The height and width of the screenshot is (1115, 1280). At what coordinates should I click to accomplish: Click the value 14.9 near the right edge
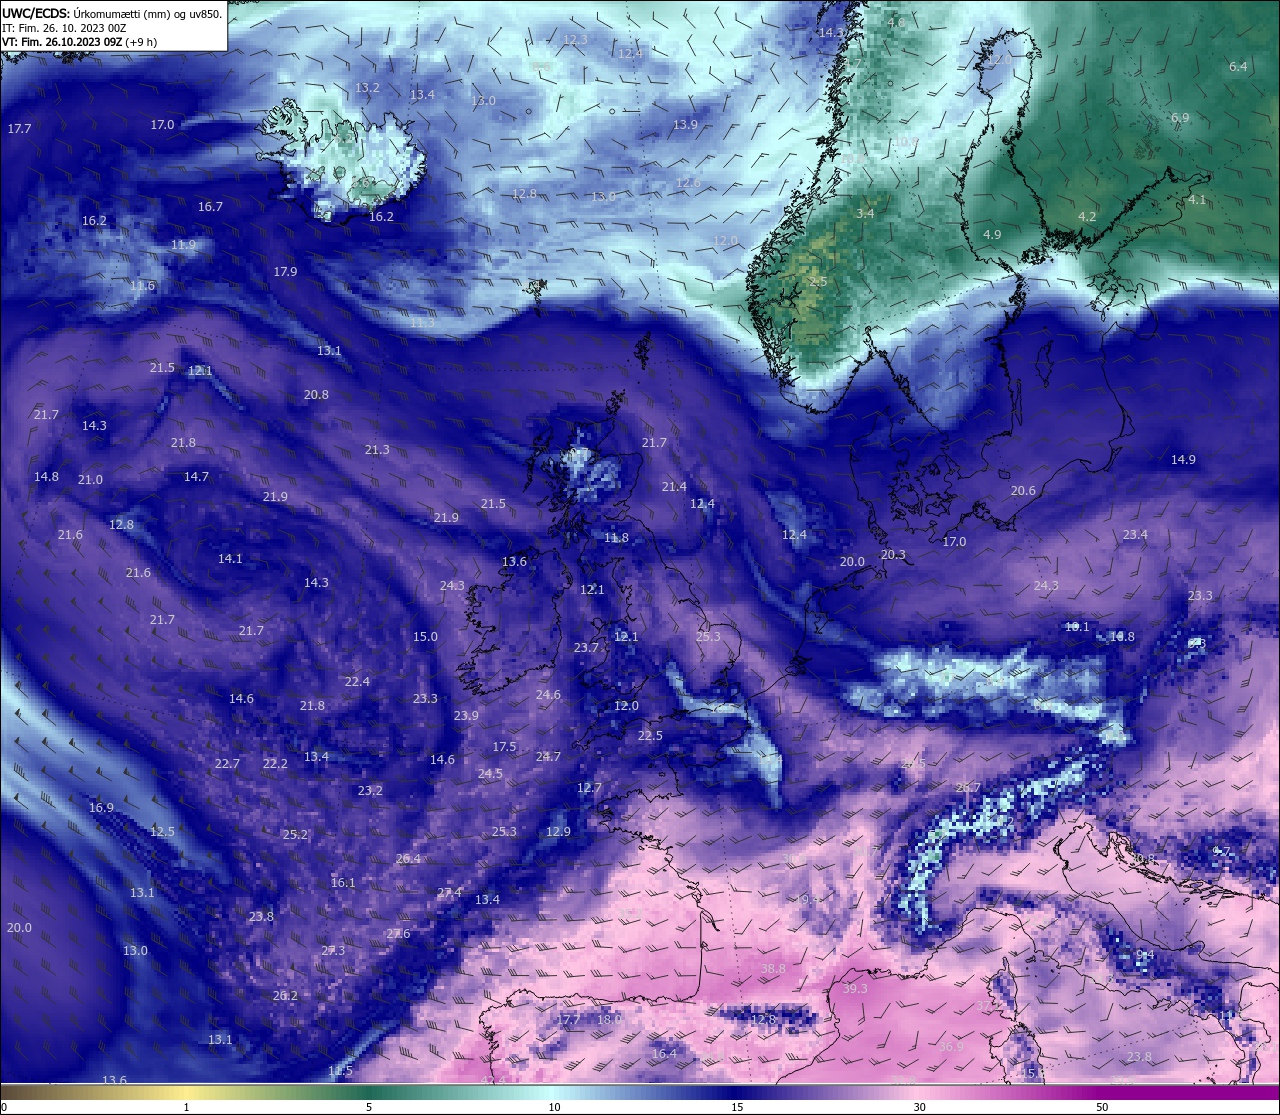point(1183,460)
